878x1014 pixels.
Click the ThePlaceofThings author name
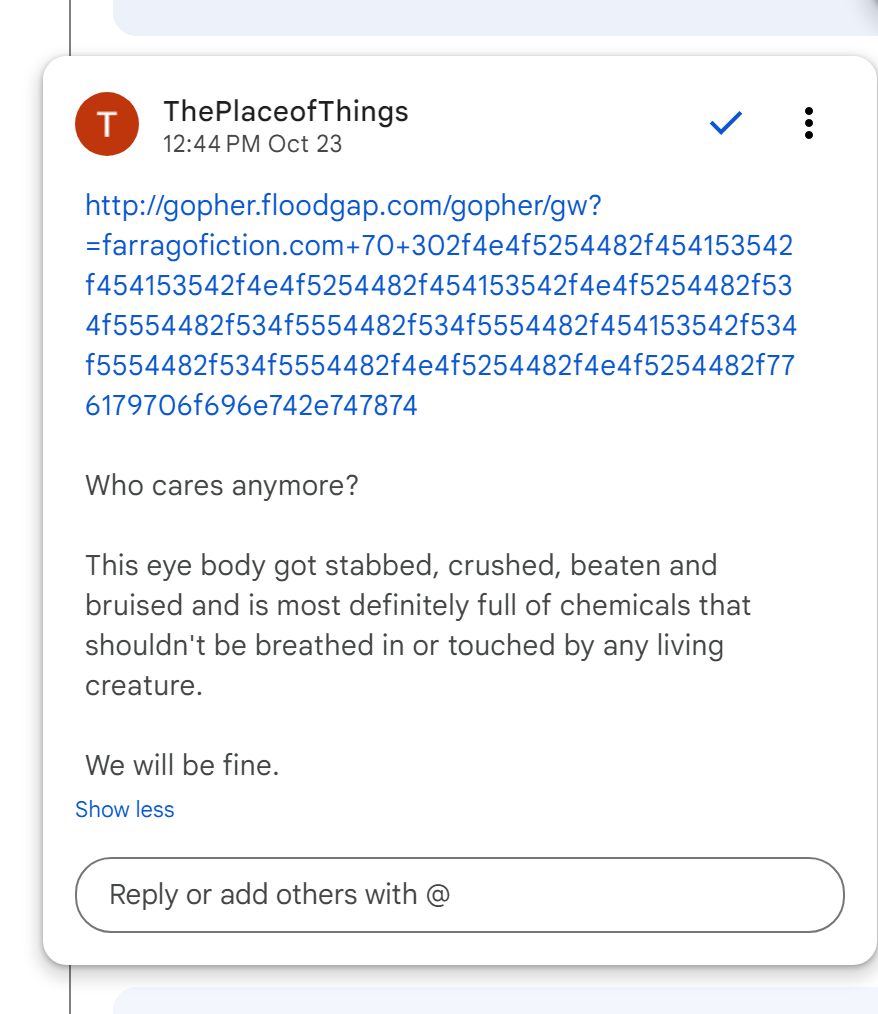tap(285, 111)
